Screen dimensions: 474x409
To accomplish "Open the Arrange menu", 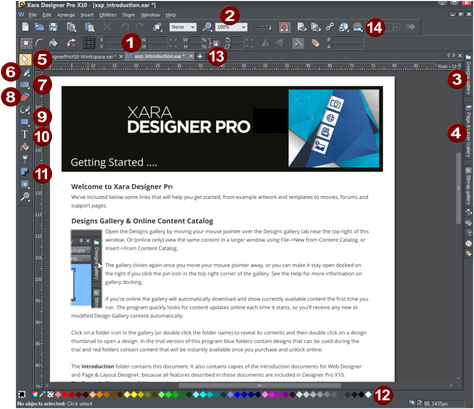I will point(66,15).
